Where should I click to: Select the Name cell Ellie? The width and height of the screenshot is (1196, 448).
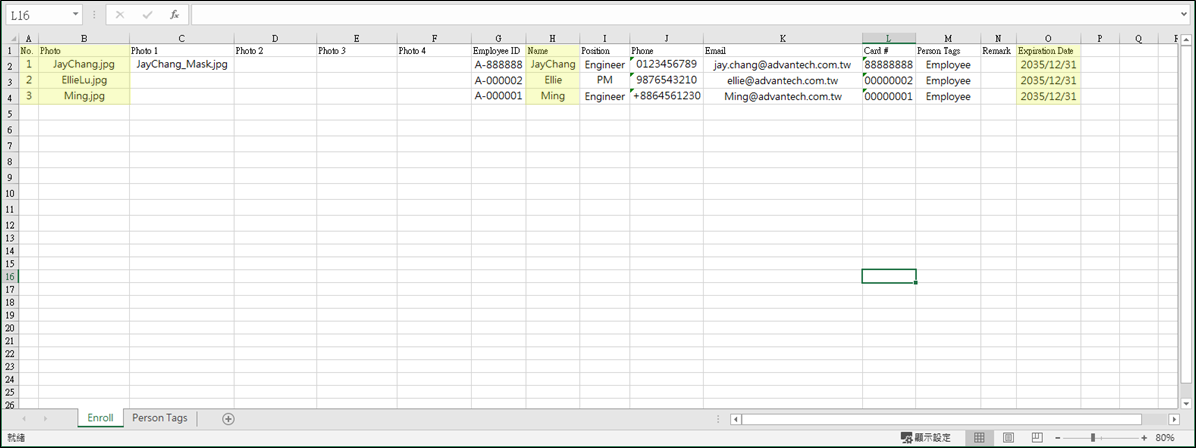click(x=553, y=81)
